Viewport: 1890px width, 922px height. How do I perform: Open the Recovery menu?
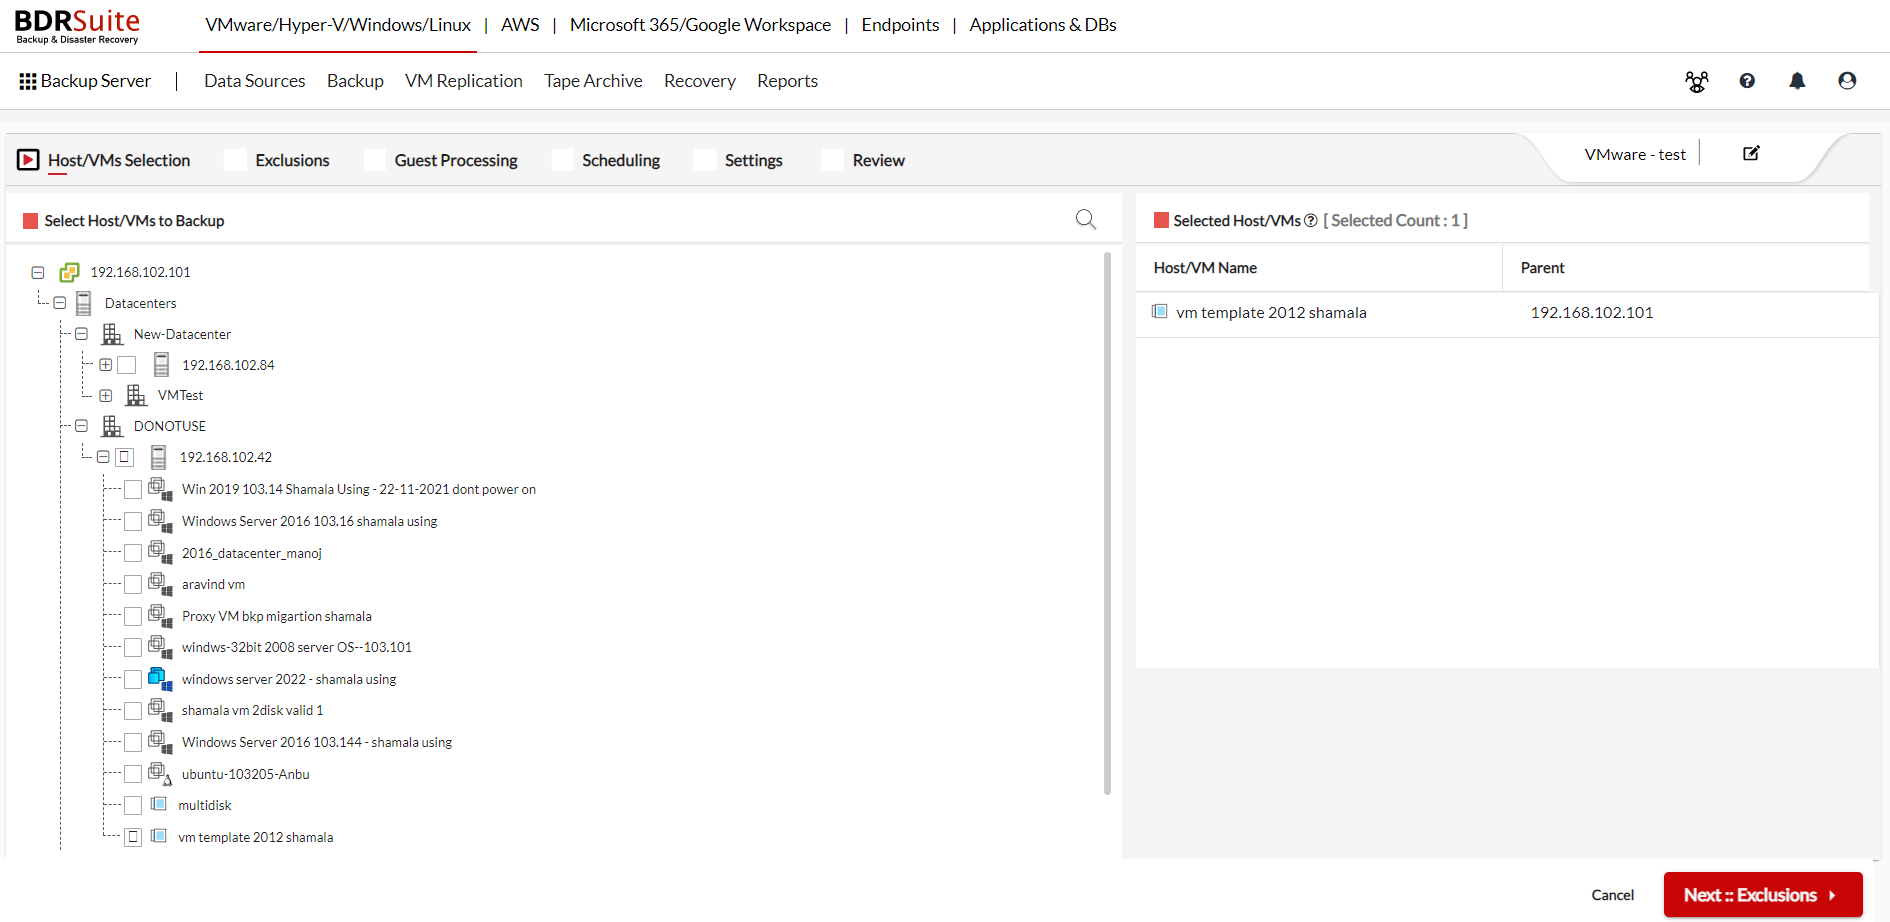[700, 81]
